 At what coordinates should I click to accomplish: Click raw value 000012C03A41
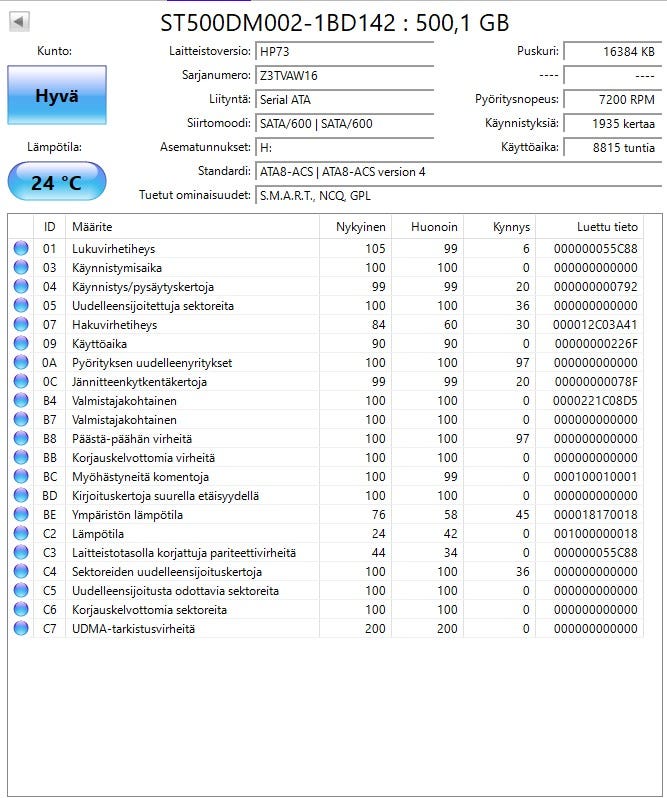(595, 325)
